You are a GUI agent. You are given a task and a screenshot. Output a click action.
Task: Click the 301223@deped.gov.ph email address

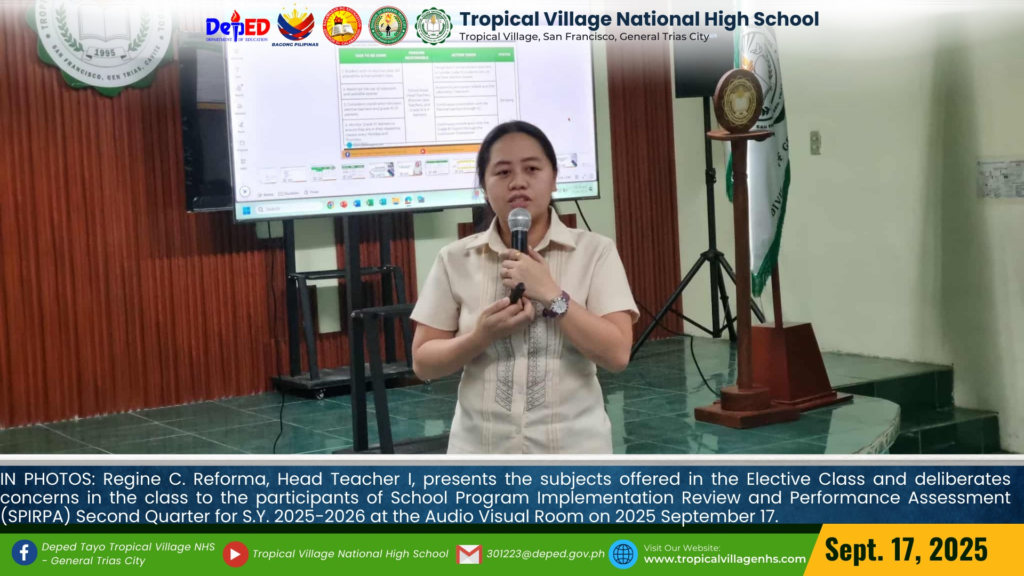(x=545, y=553)
